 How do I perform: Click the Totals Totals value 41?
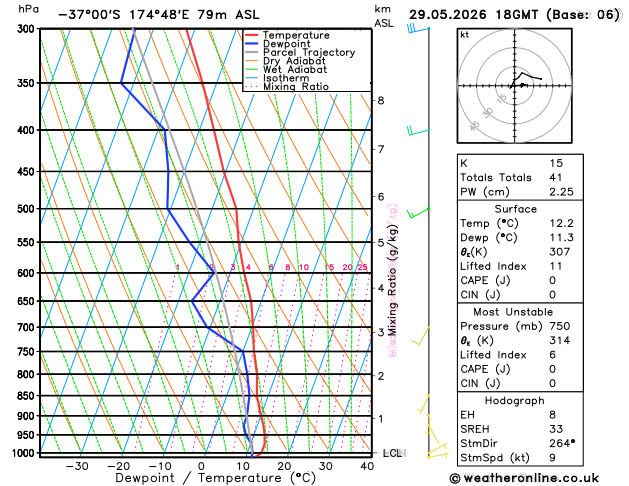point(556,177)
